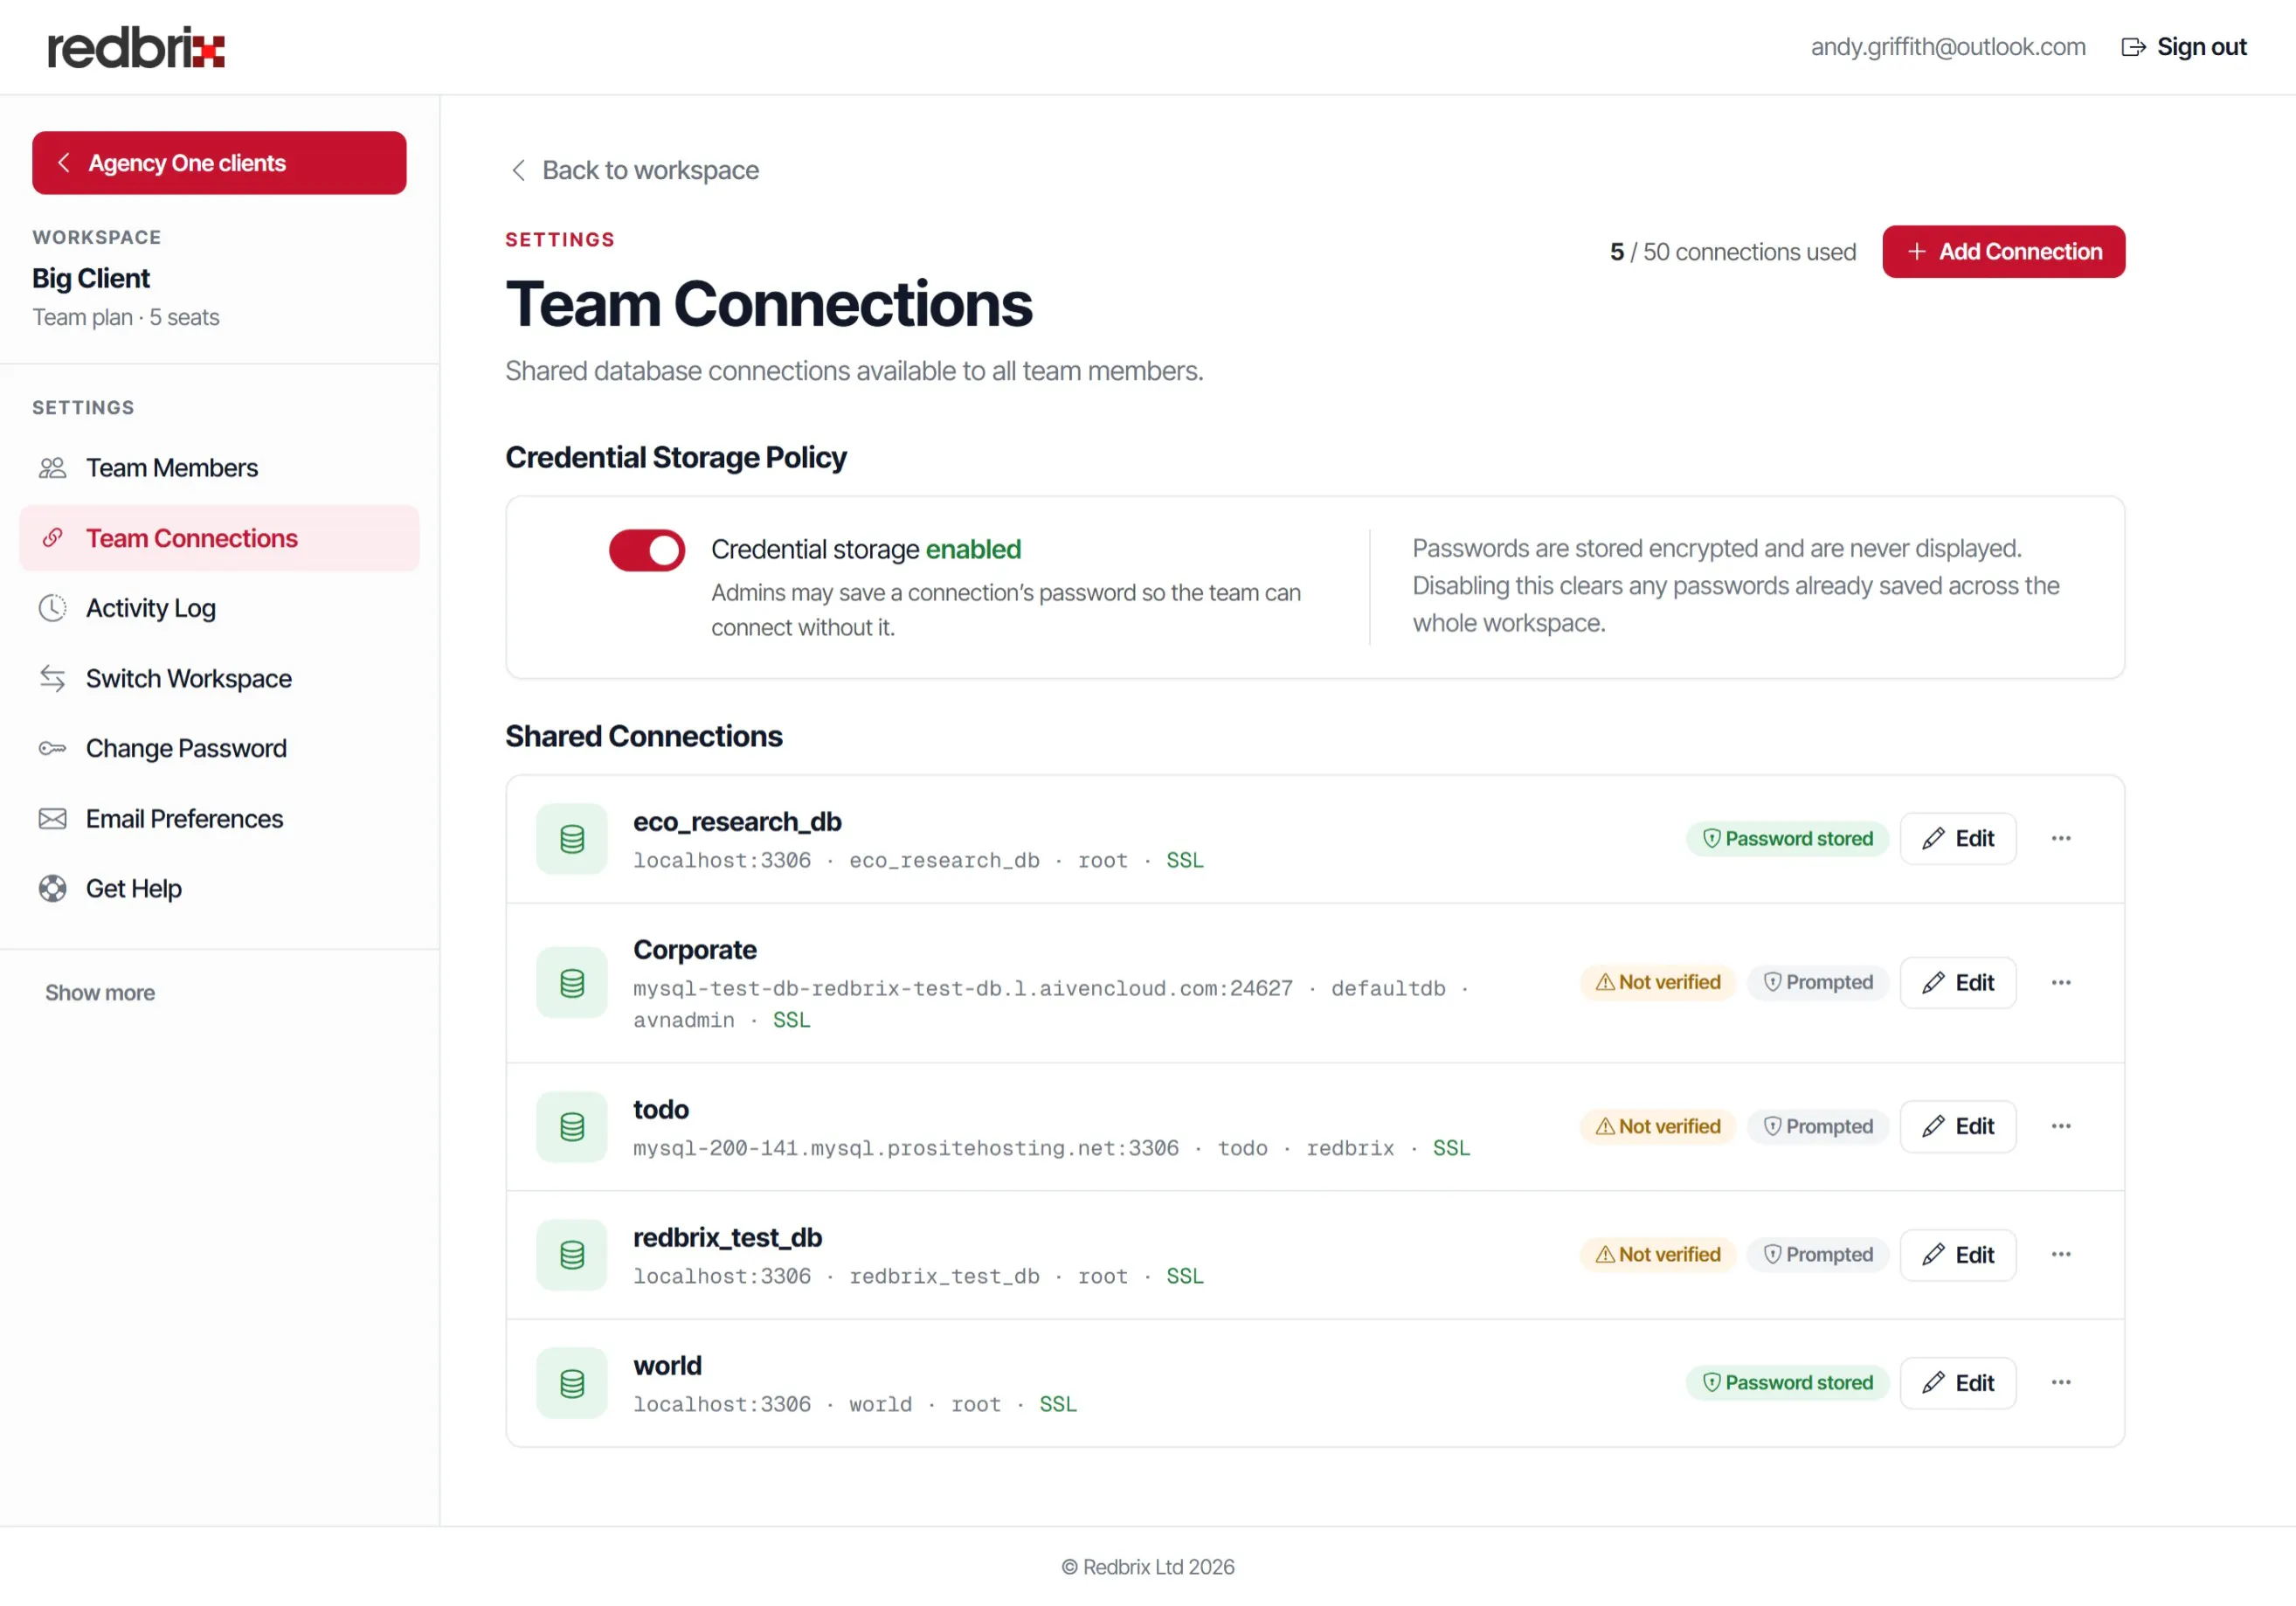Open more options for Corporate connection
The width and height of the screenshot is (2296, 1606).
pos(2061,982)
